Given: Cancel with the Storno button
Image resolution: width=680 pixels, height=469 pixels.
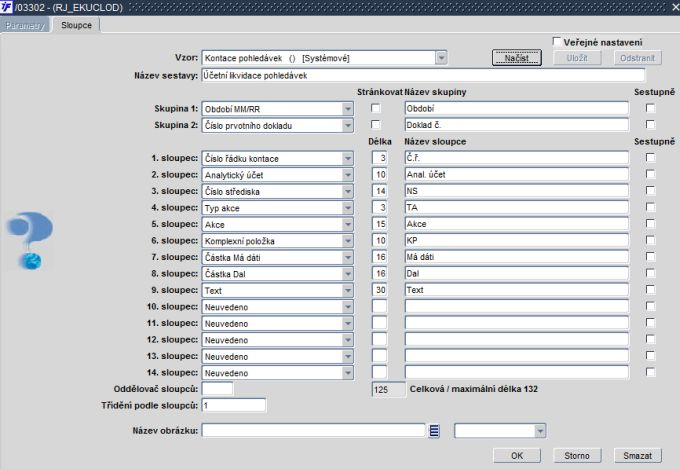Looking at the screenshot, I should click(577, 456).
